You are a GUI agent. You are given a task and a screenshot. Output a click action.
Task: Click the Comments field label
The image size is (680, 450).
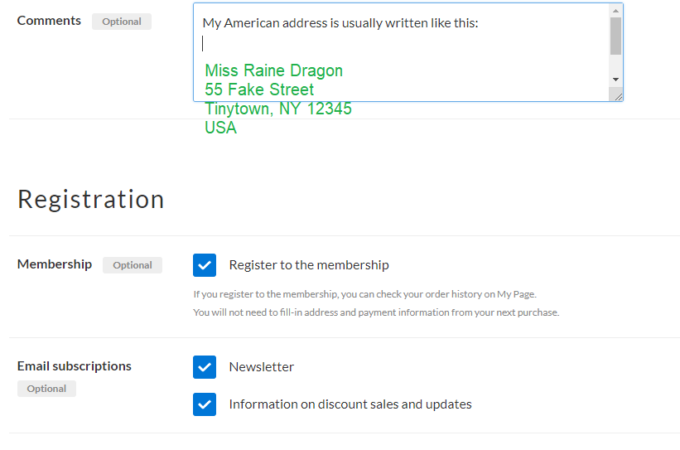(x=49, y=20)
